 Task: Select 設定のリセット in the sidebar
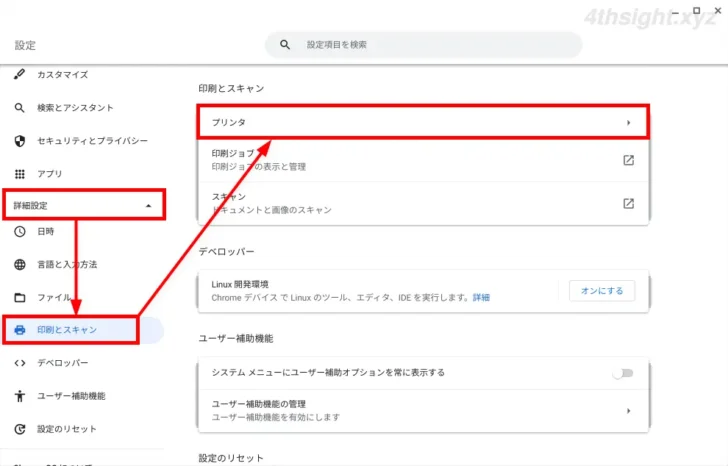coord(67,429)
